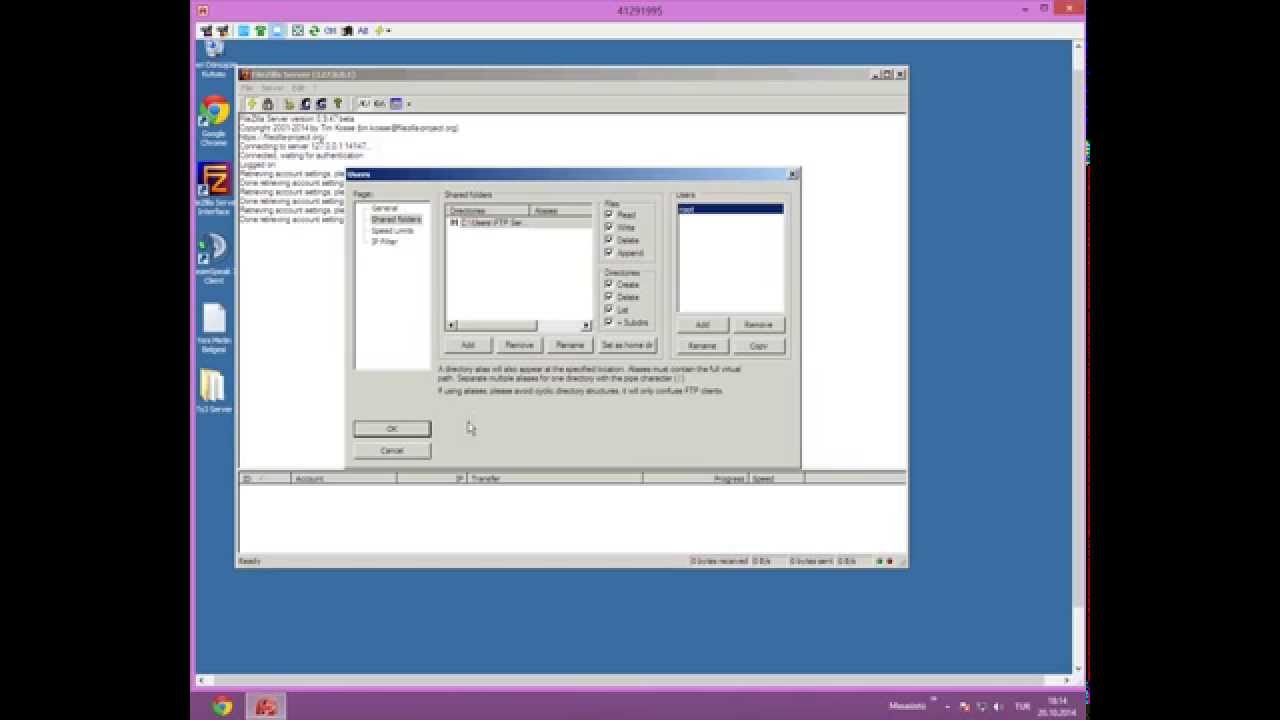Image resolution: width=1280 pixels, height=720 pixels.
Task: Select Shared folders page in the tree
Action: tap(396, 219)
